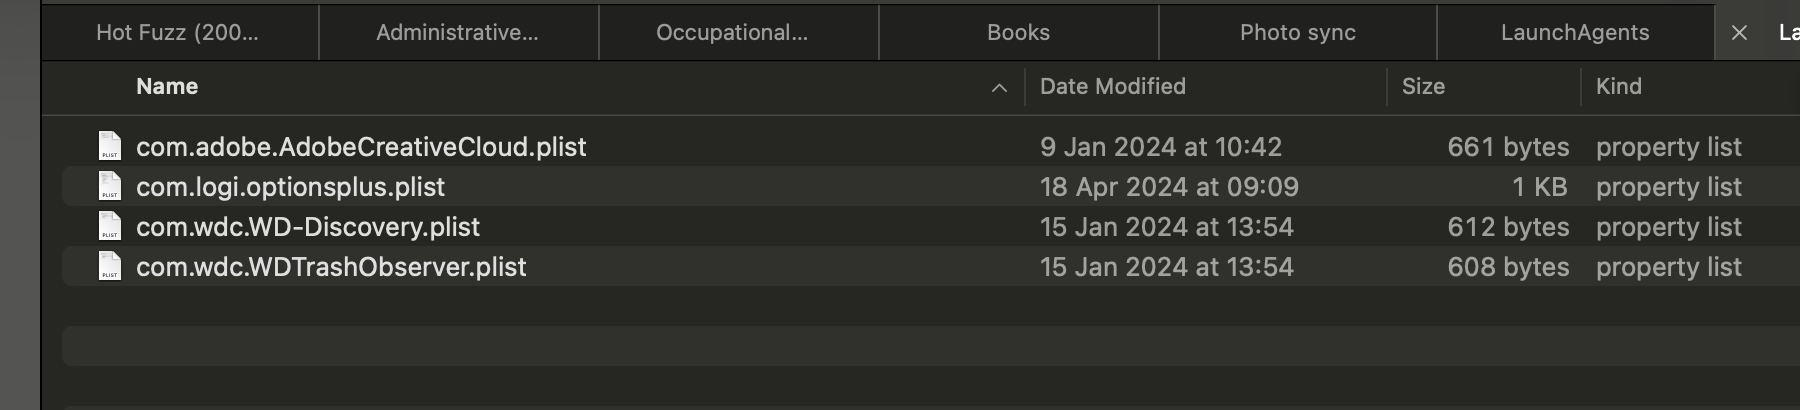Select the com.wdc.WDTrashObserver.plist filename
1800x410 pixels.
331,267
